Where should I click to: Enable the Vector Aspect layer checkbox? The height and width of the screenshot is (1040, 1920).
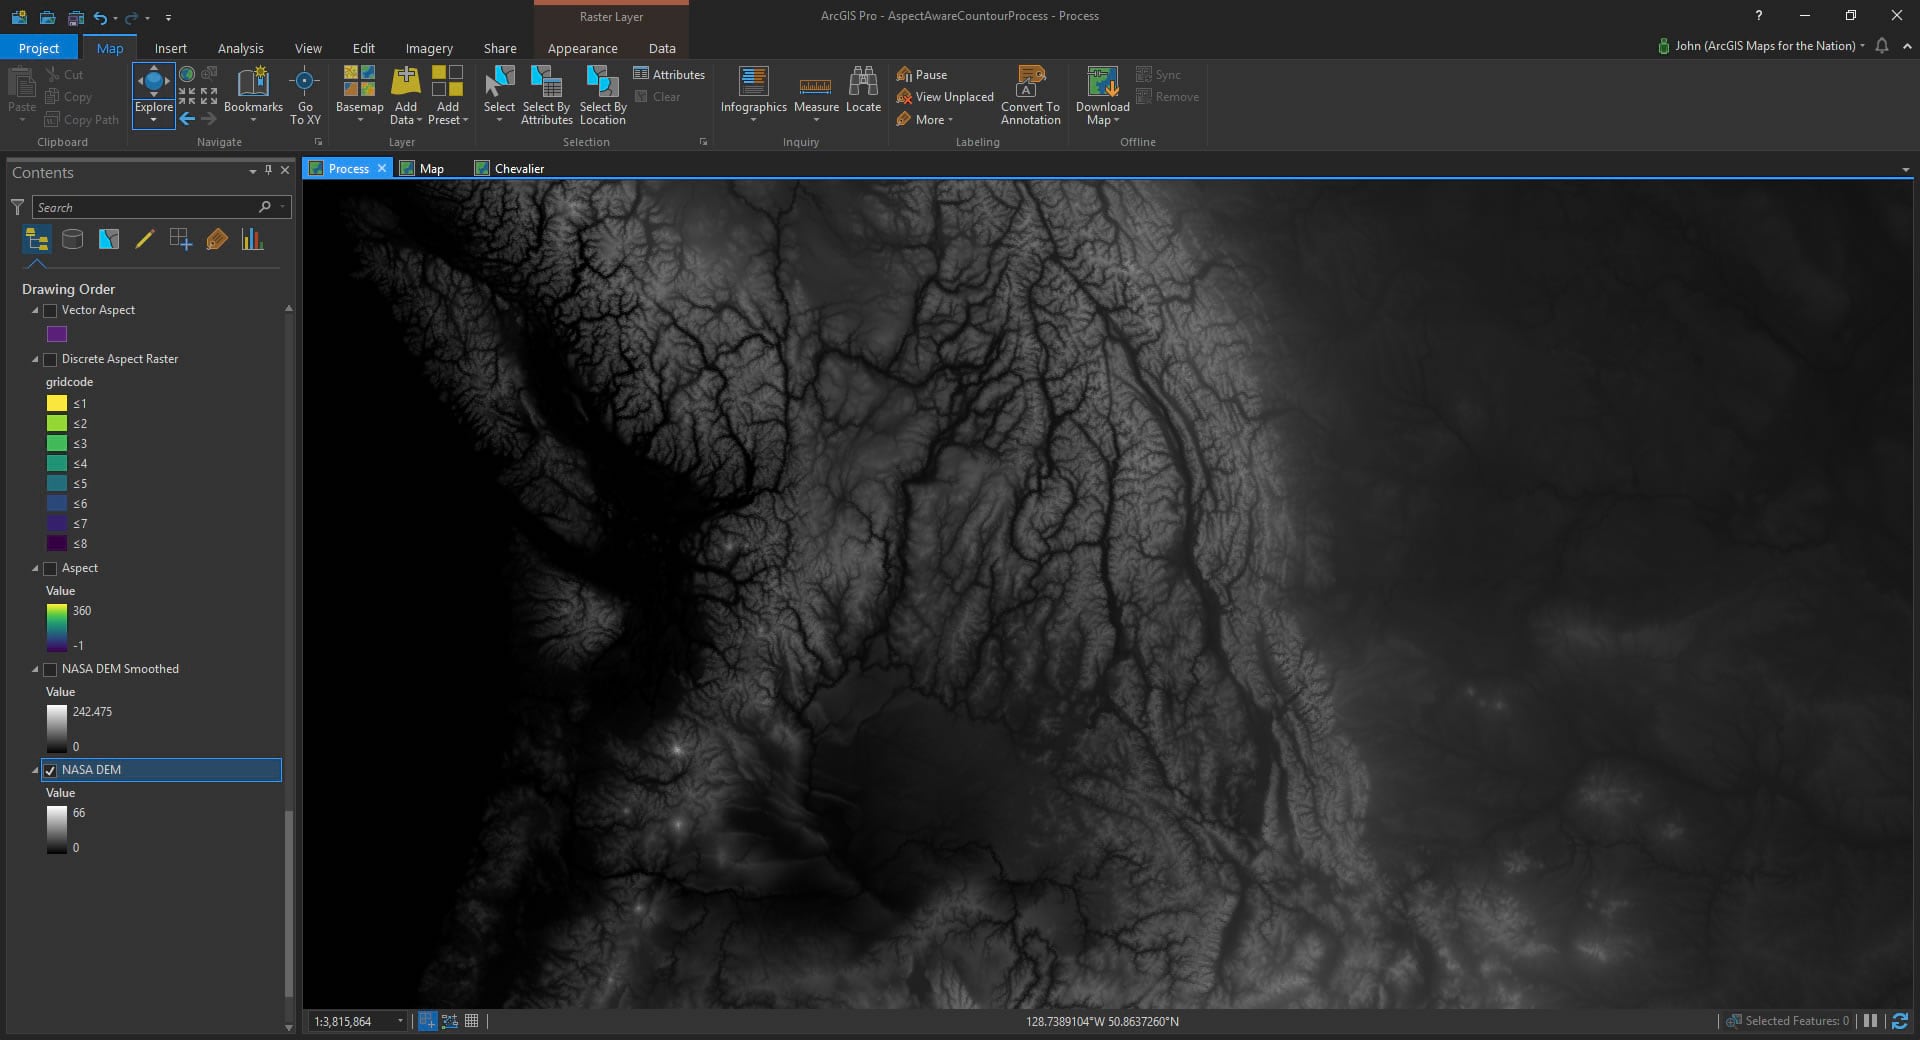50,311
